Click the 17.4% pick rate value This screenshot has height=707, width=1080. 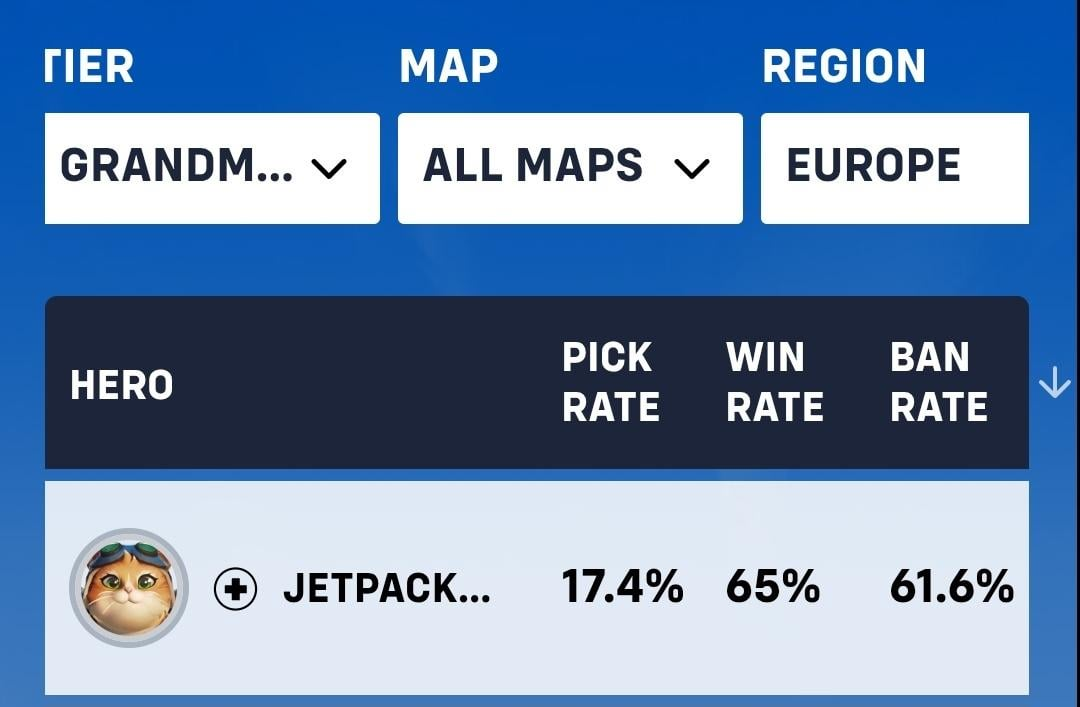[x=623, y=587]
